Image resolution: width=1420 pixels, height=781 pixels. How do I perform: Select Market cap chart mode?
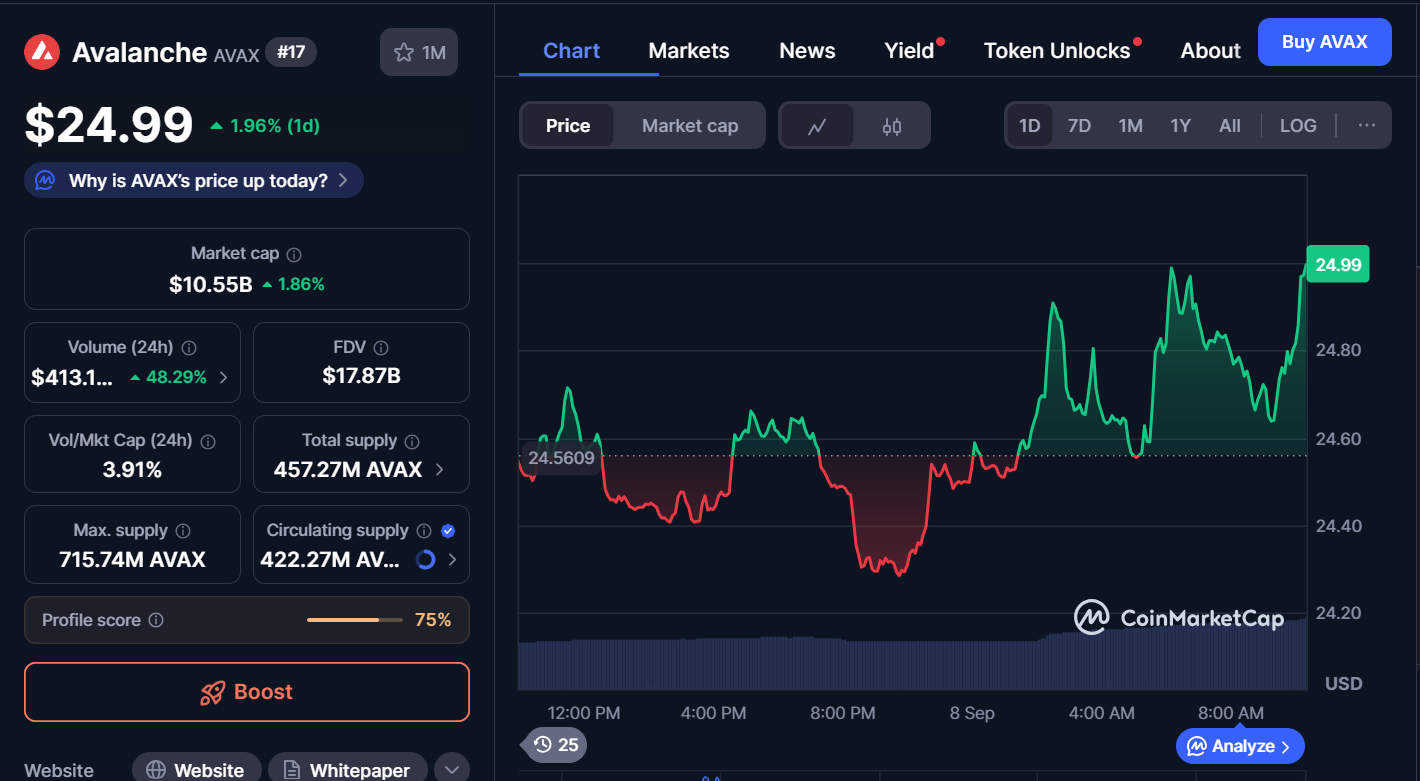(x=690, y=126)
